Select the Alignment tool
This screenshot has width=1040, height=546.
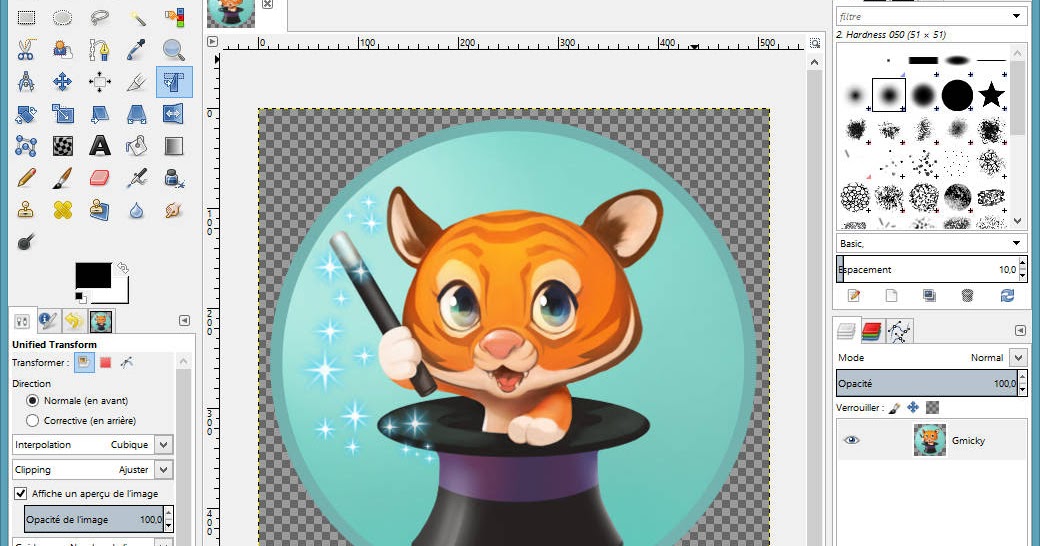99,82
